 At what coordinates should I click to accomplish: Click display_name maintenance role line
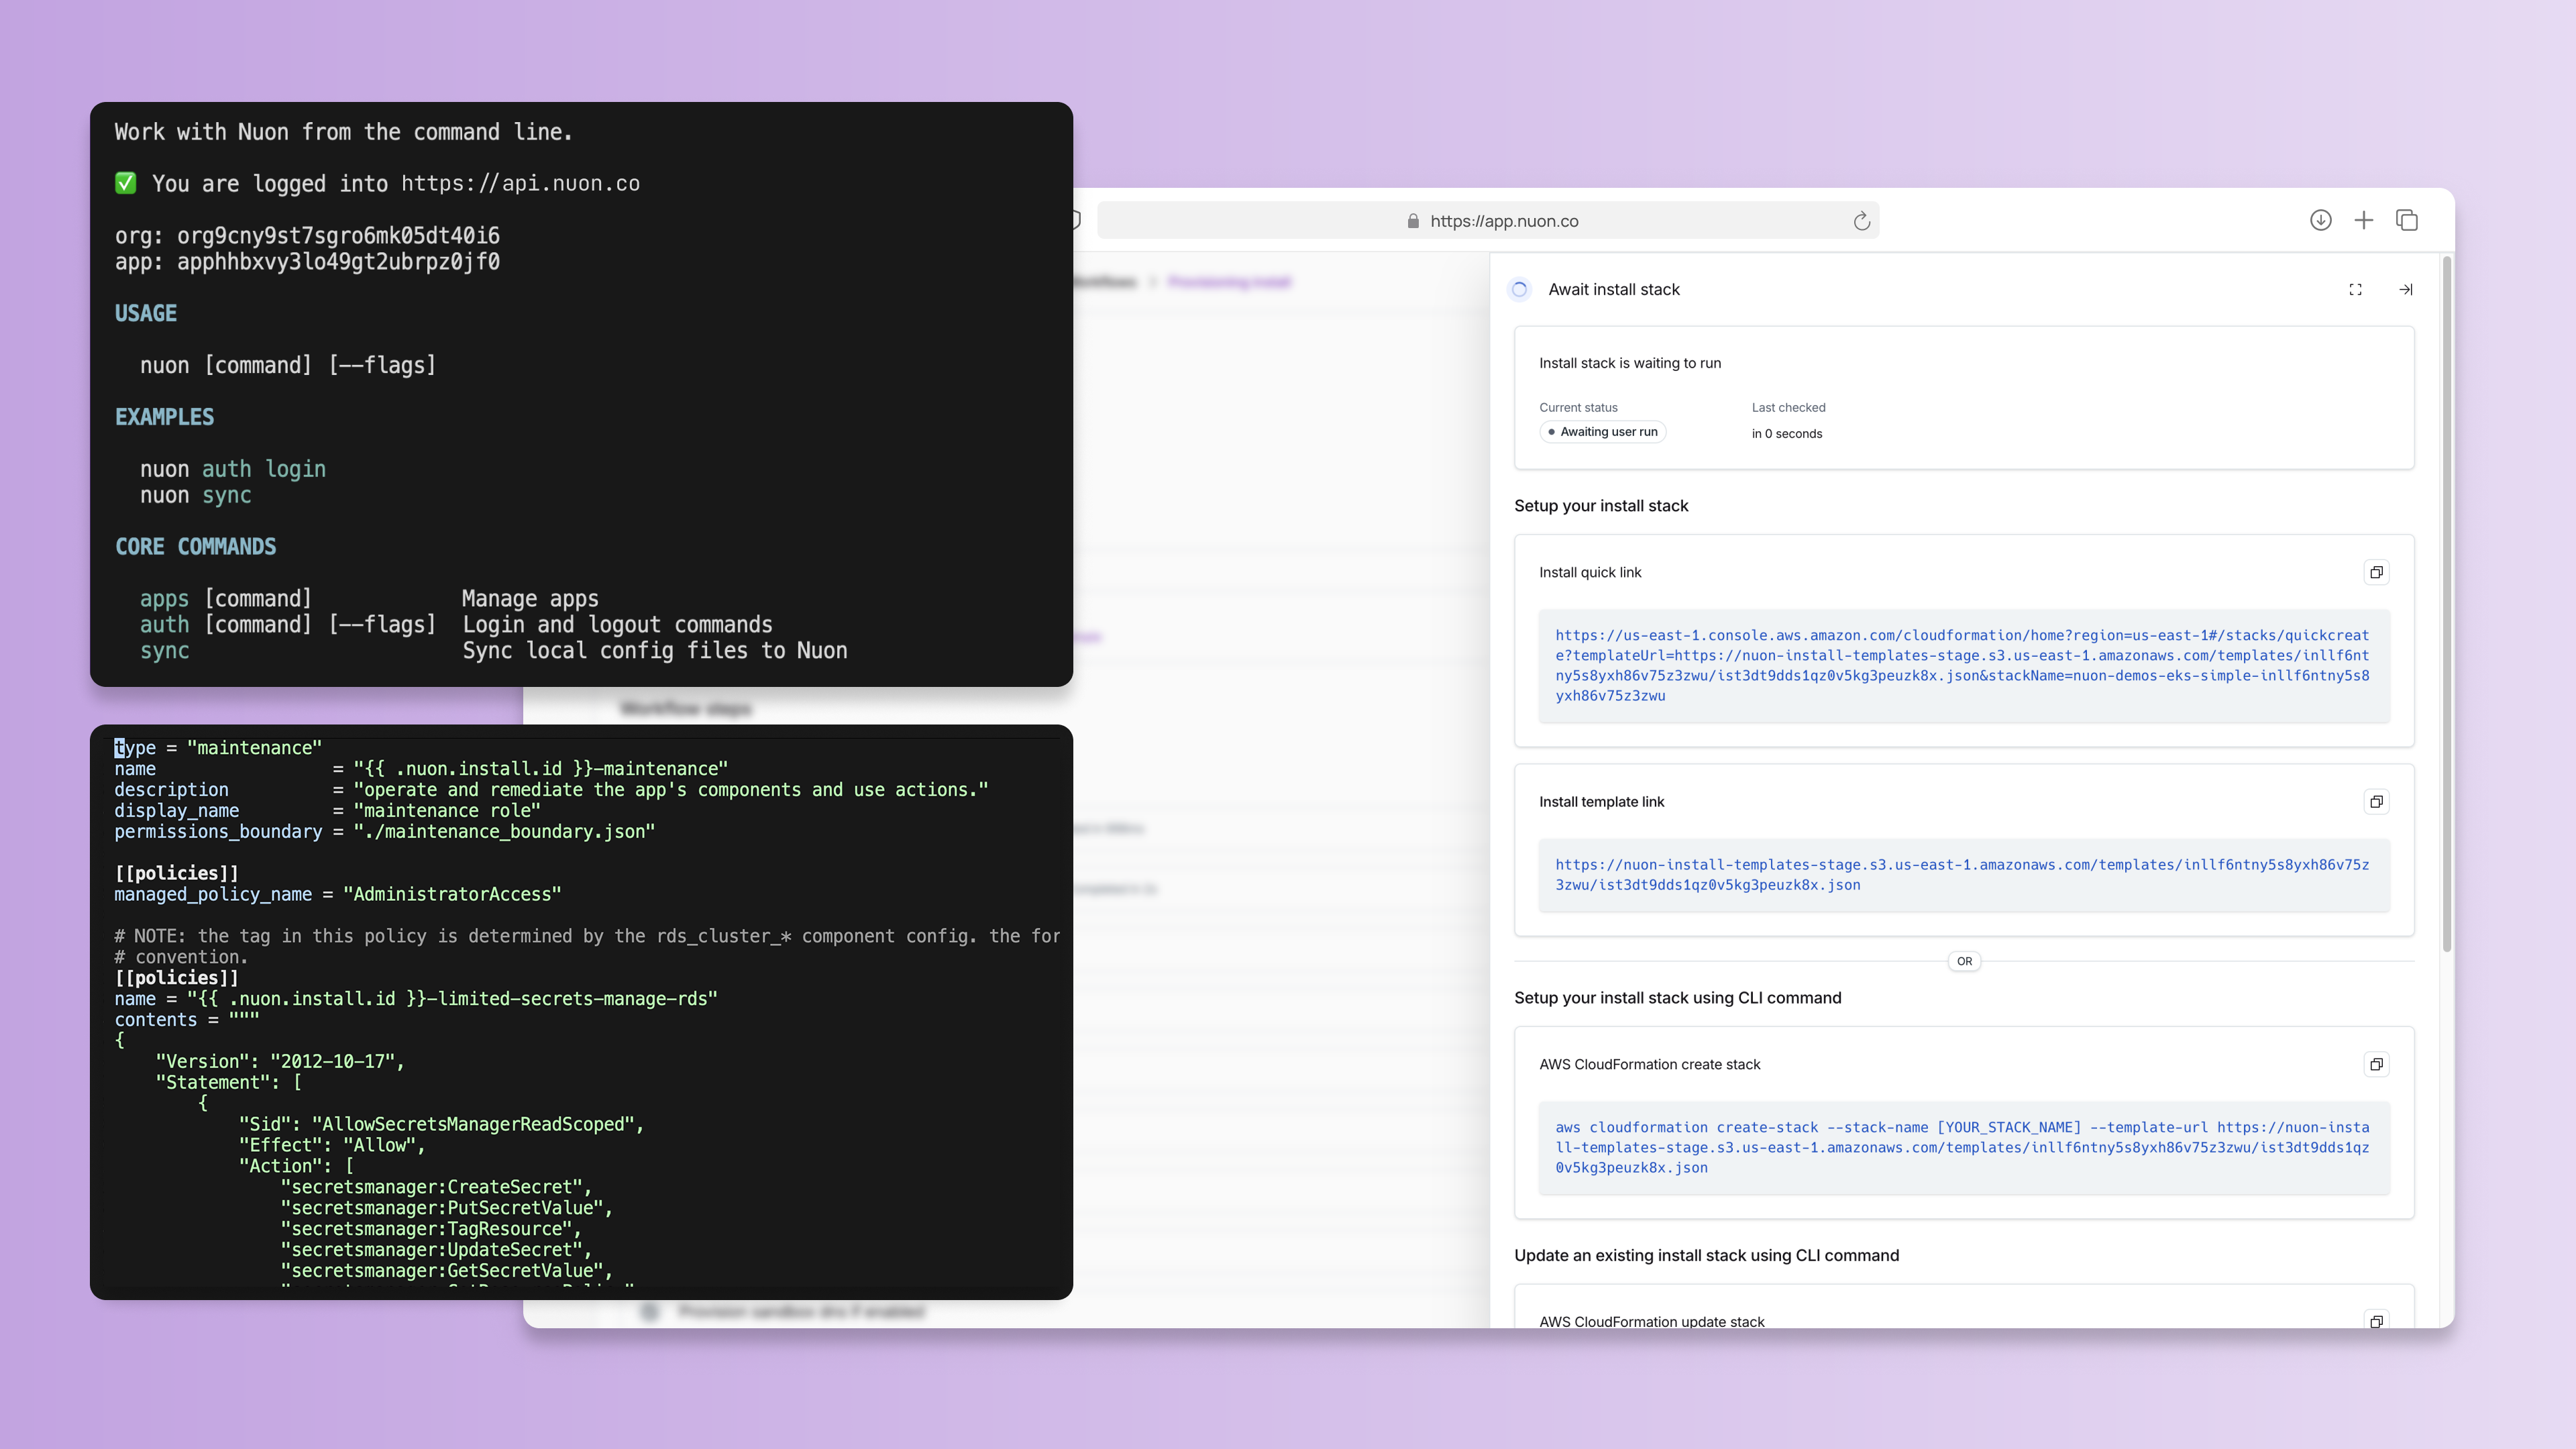click(327, 811)
